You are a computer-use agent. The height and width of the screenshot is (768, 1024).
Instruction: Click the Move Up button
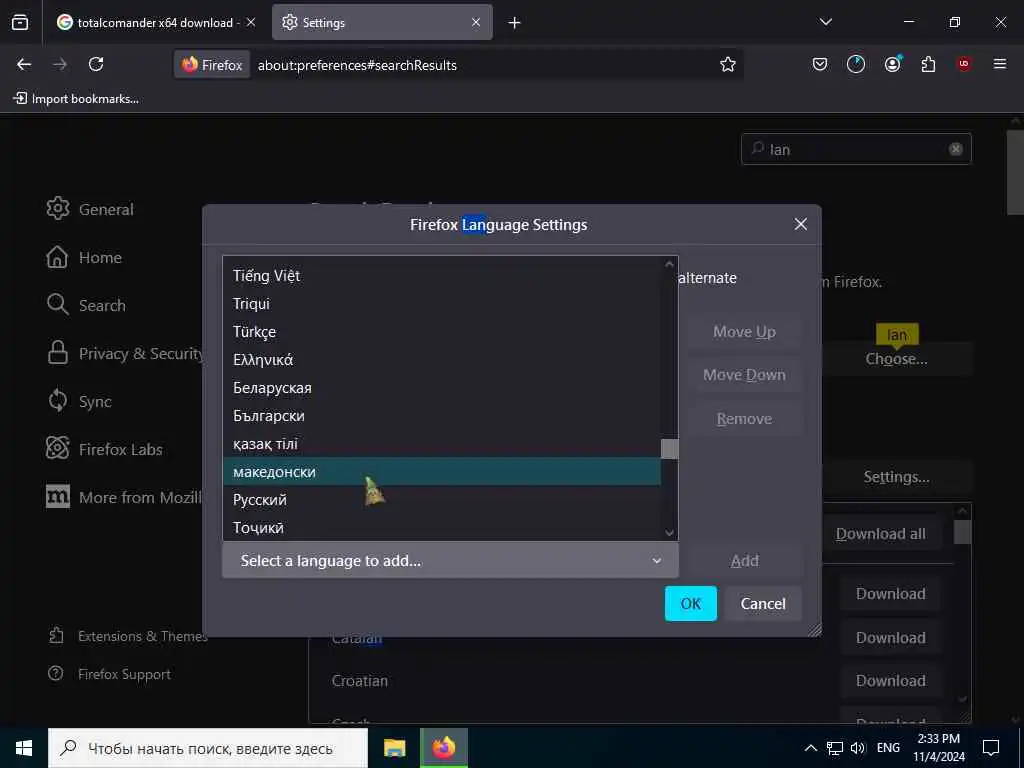[x=744, y=332]
